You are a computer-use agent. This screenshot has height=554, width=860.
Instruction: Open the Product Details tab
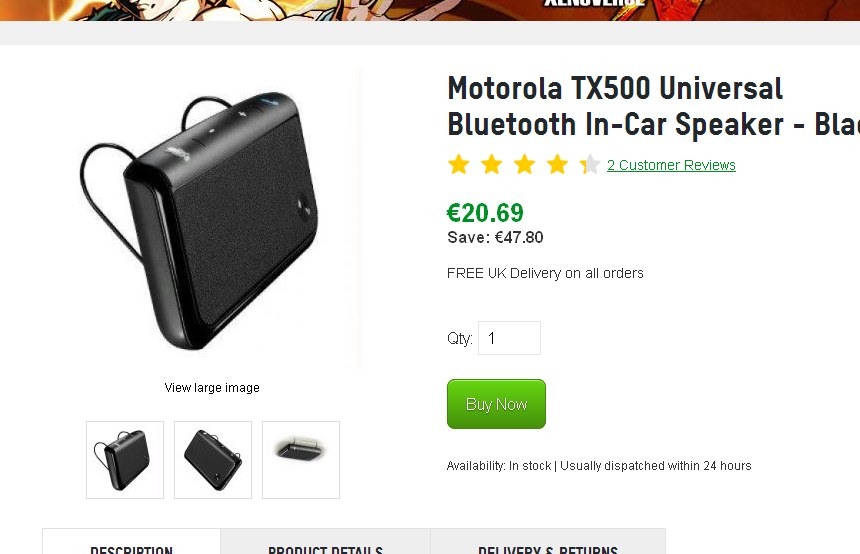click(325, 547)
